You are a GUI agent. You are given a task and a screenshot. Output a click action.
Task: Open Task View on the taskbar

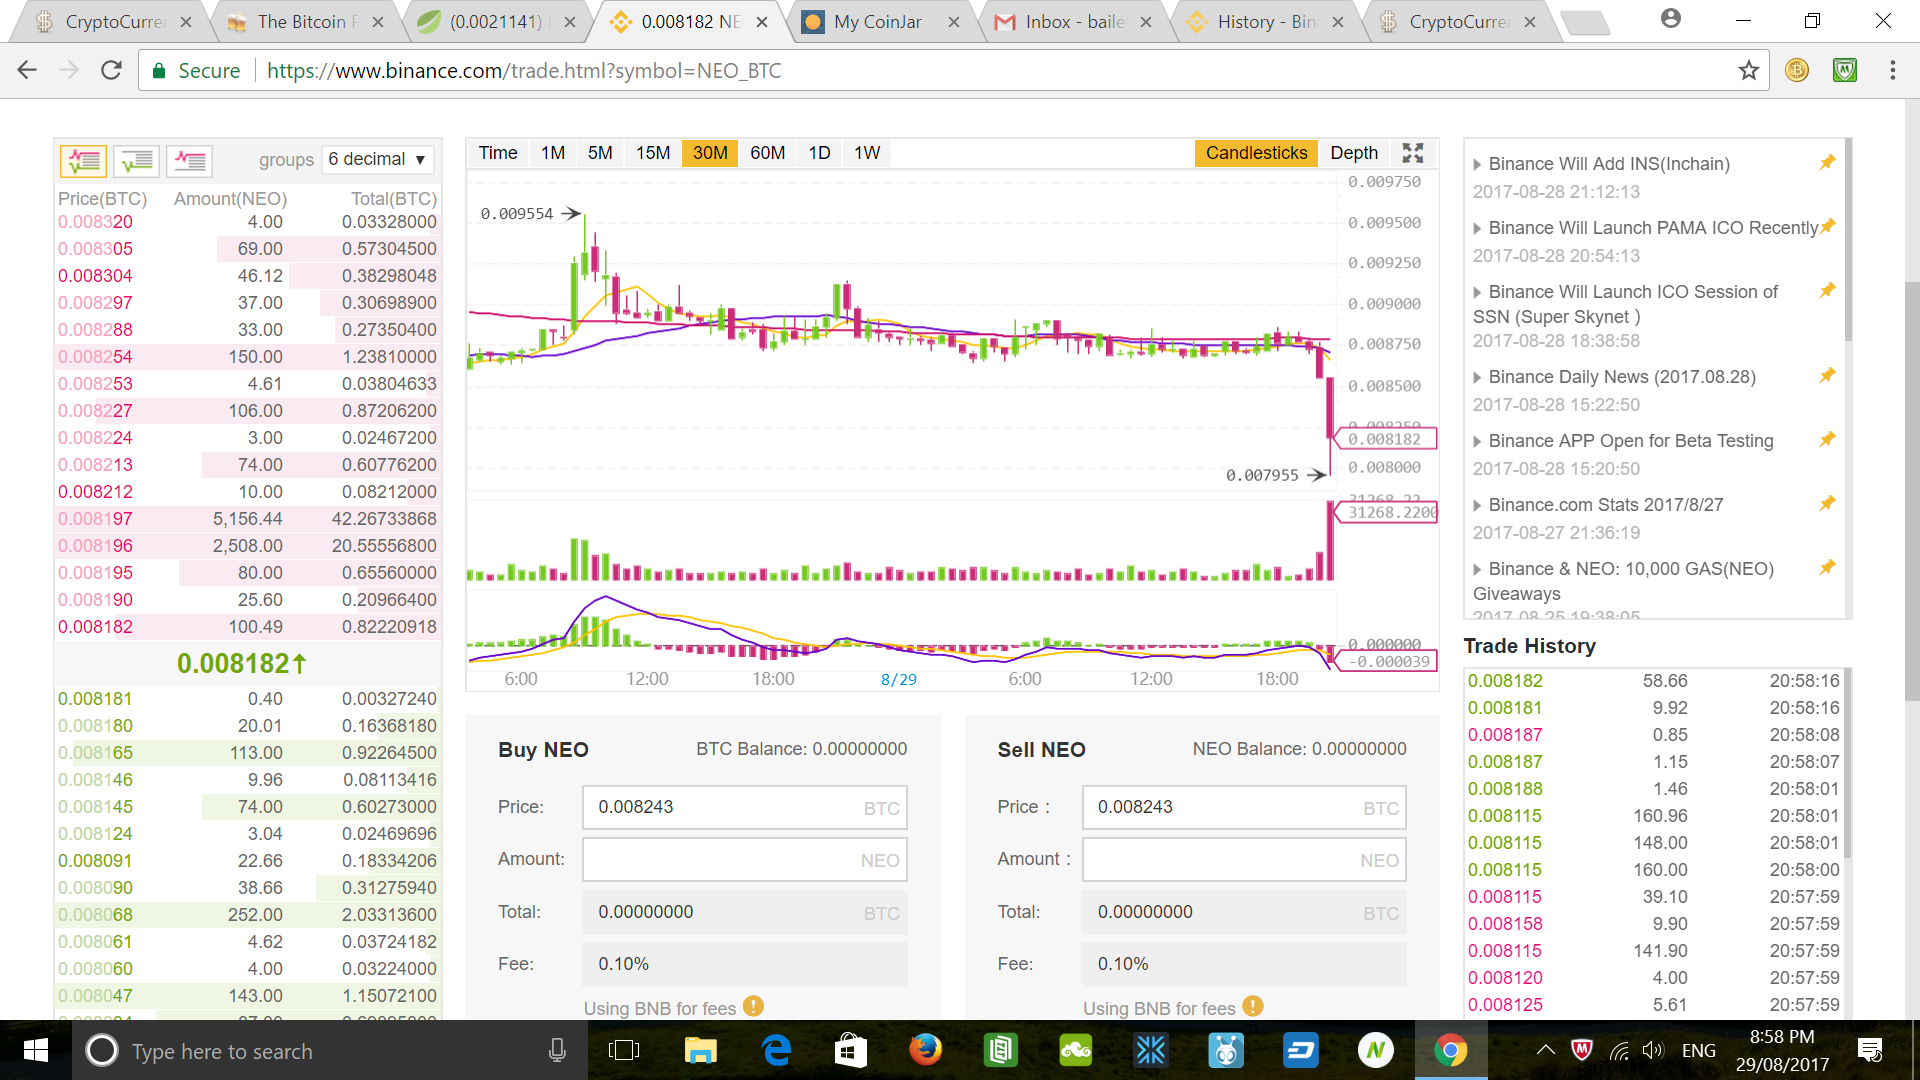coord(623,1050)
